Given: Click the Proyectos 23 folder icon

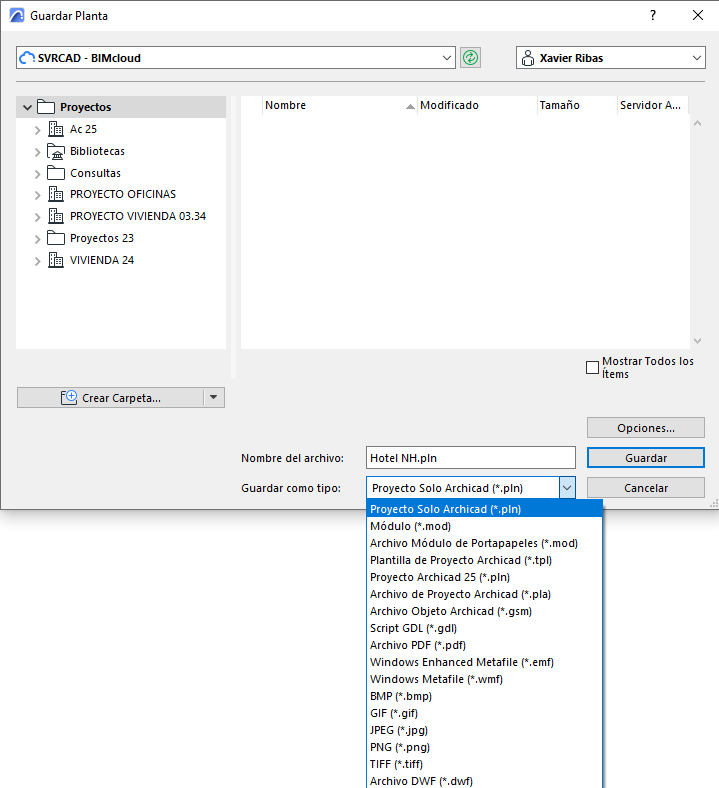Looking at the screenshot, I should [x=56, y=238].
